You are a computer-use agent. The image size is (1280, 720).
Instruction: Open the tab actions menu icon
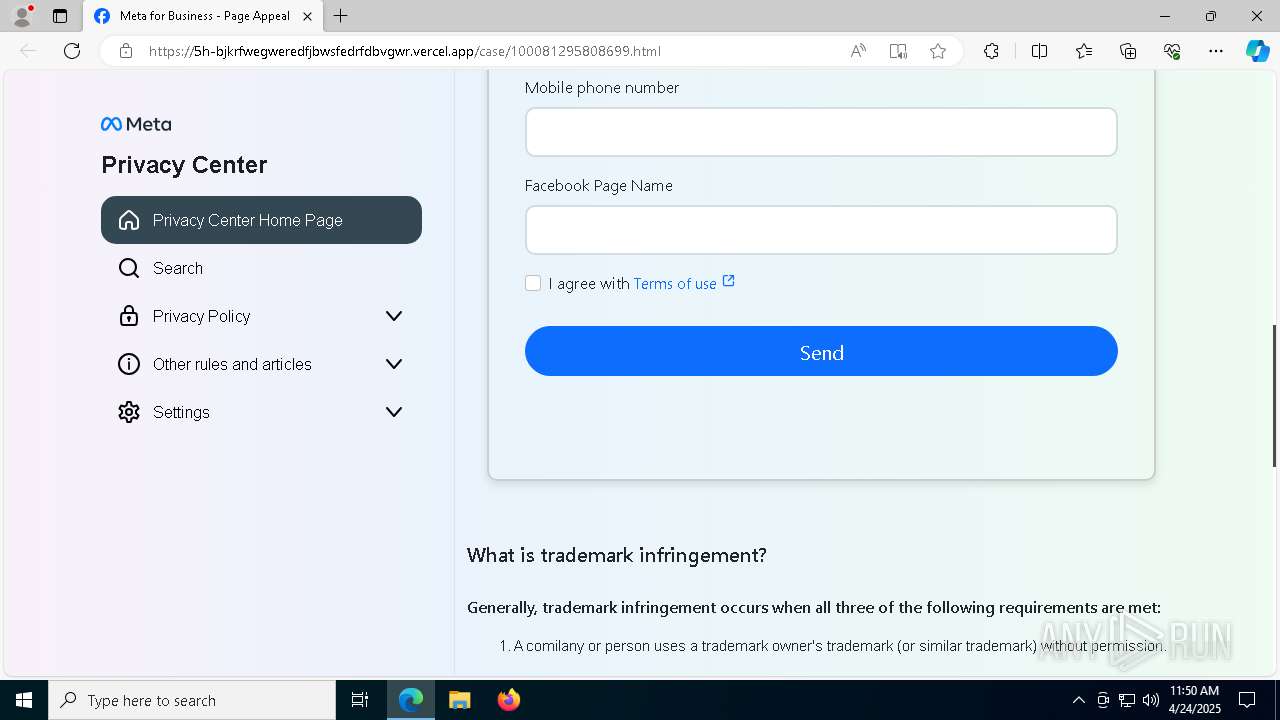[x=60, y=16]
